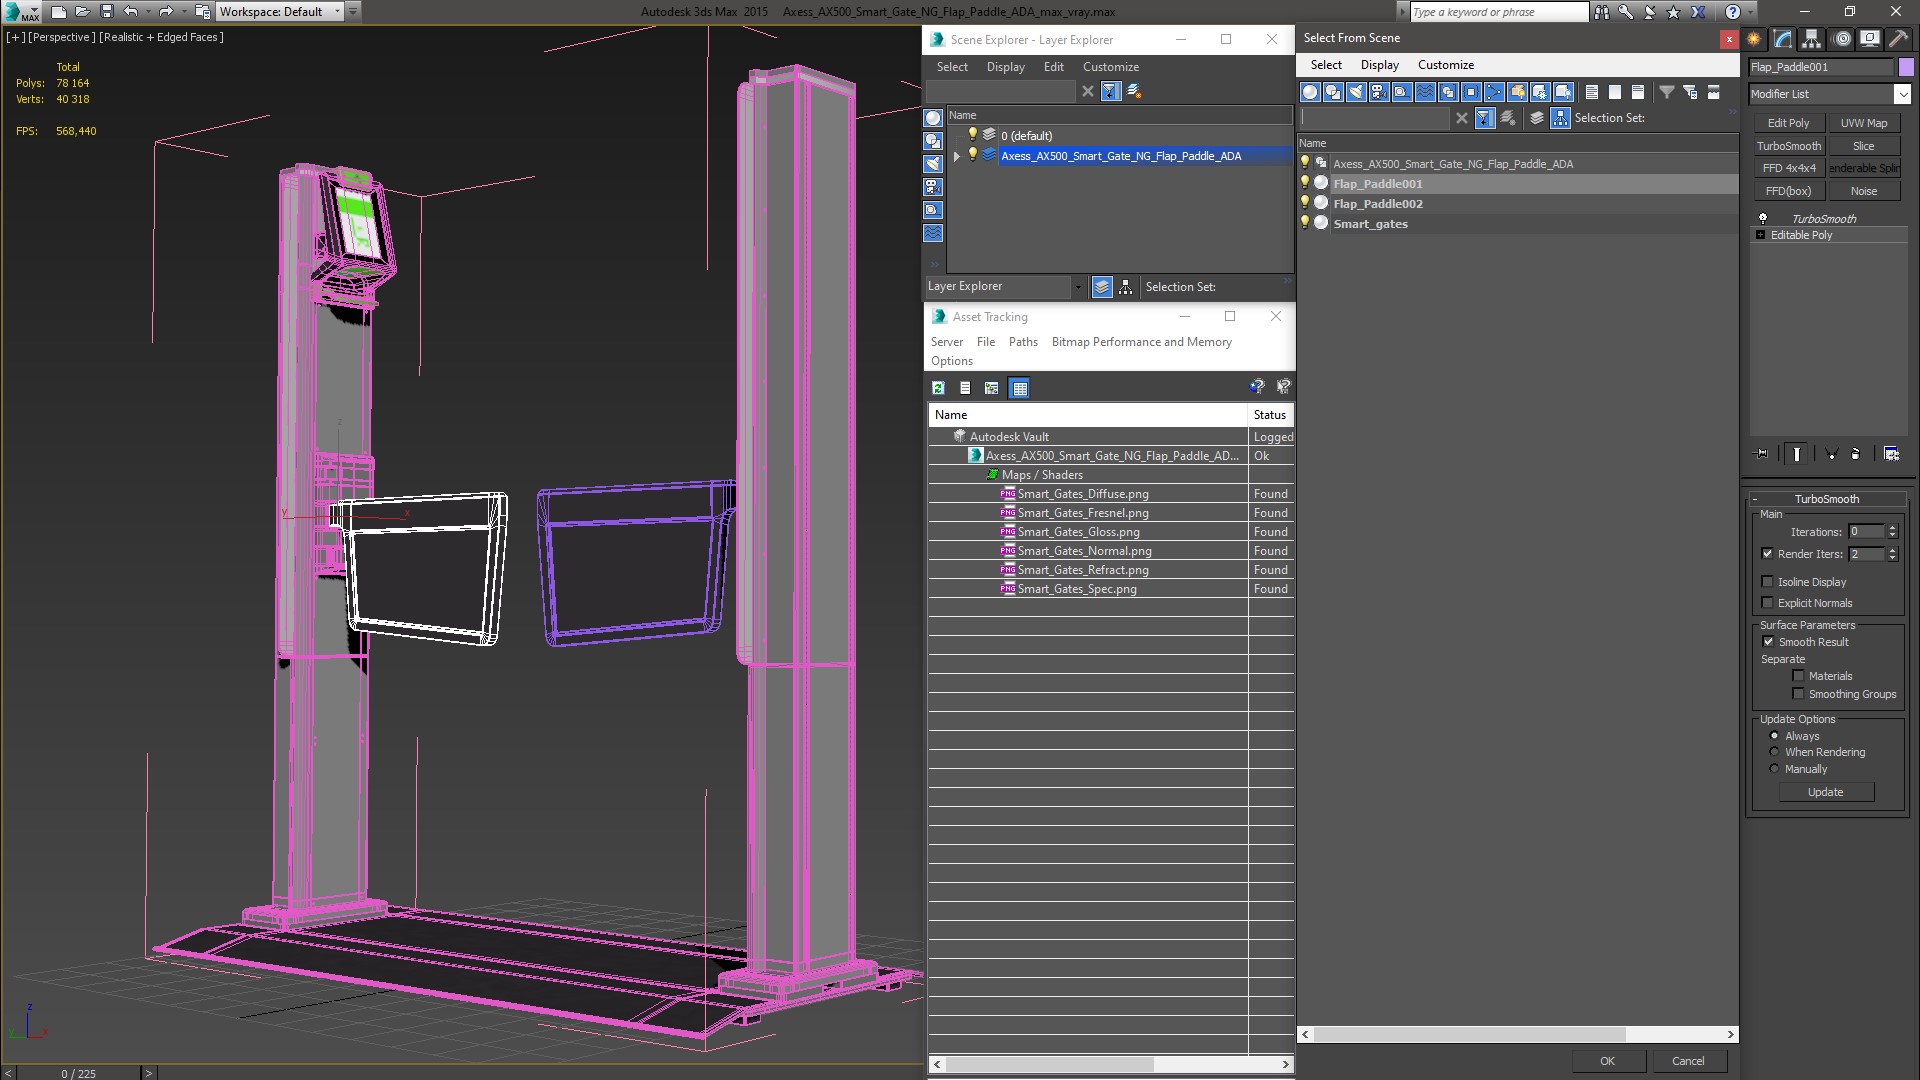The width and height of the screenshot is (1920, 1080).
Task: Toggle Render Iters checkbox
Action: 1767,554
